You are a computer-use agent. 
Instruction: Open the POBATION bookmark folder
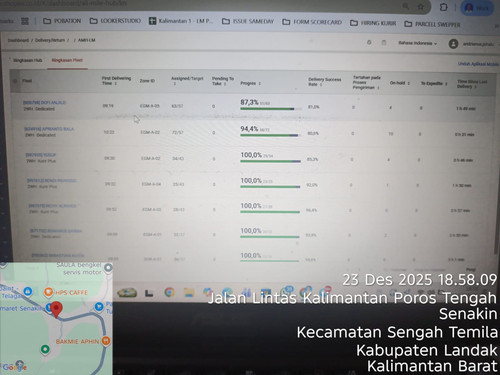click(62, 21)
